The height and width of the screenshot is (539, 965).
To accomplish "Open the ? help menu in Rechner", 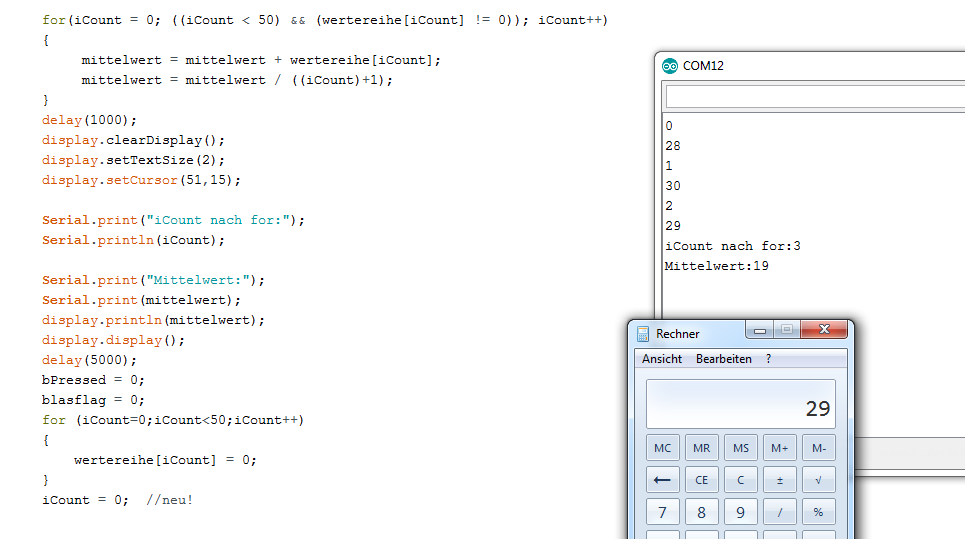I will click(768, 359).
